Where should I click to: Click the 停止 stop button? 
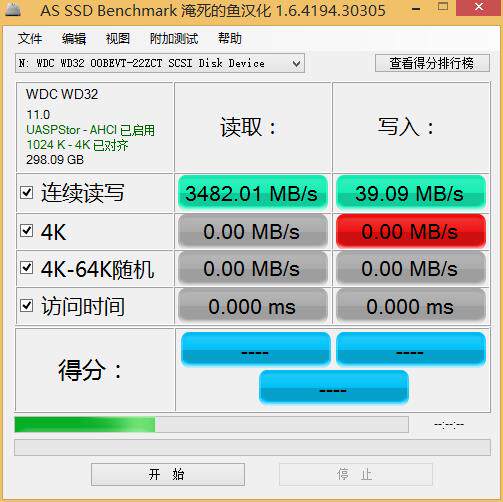356,474
